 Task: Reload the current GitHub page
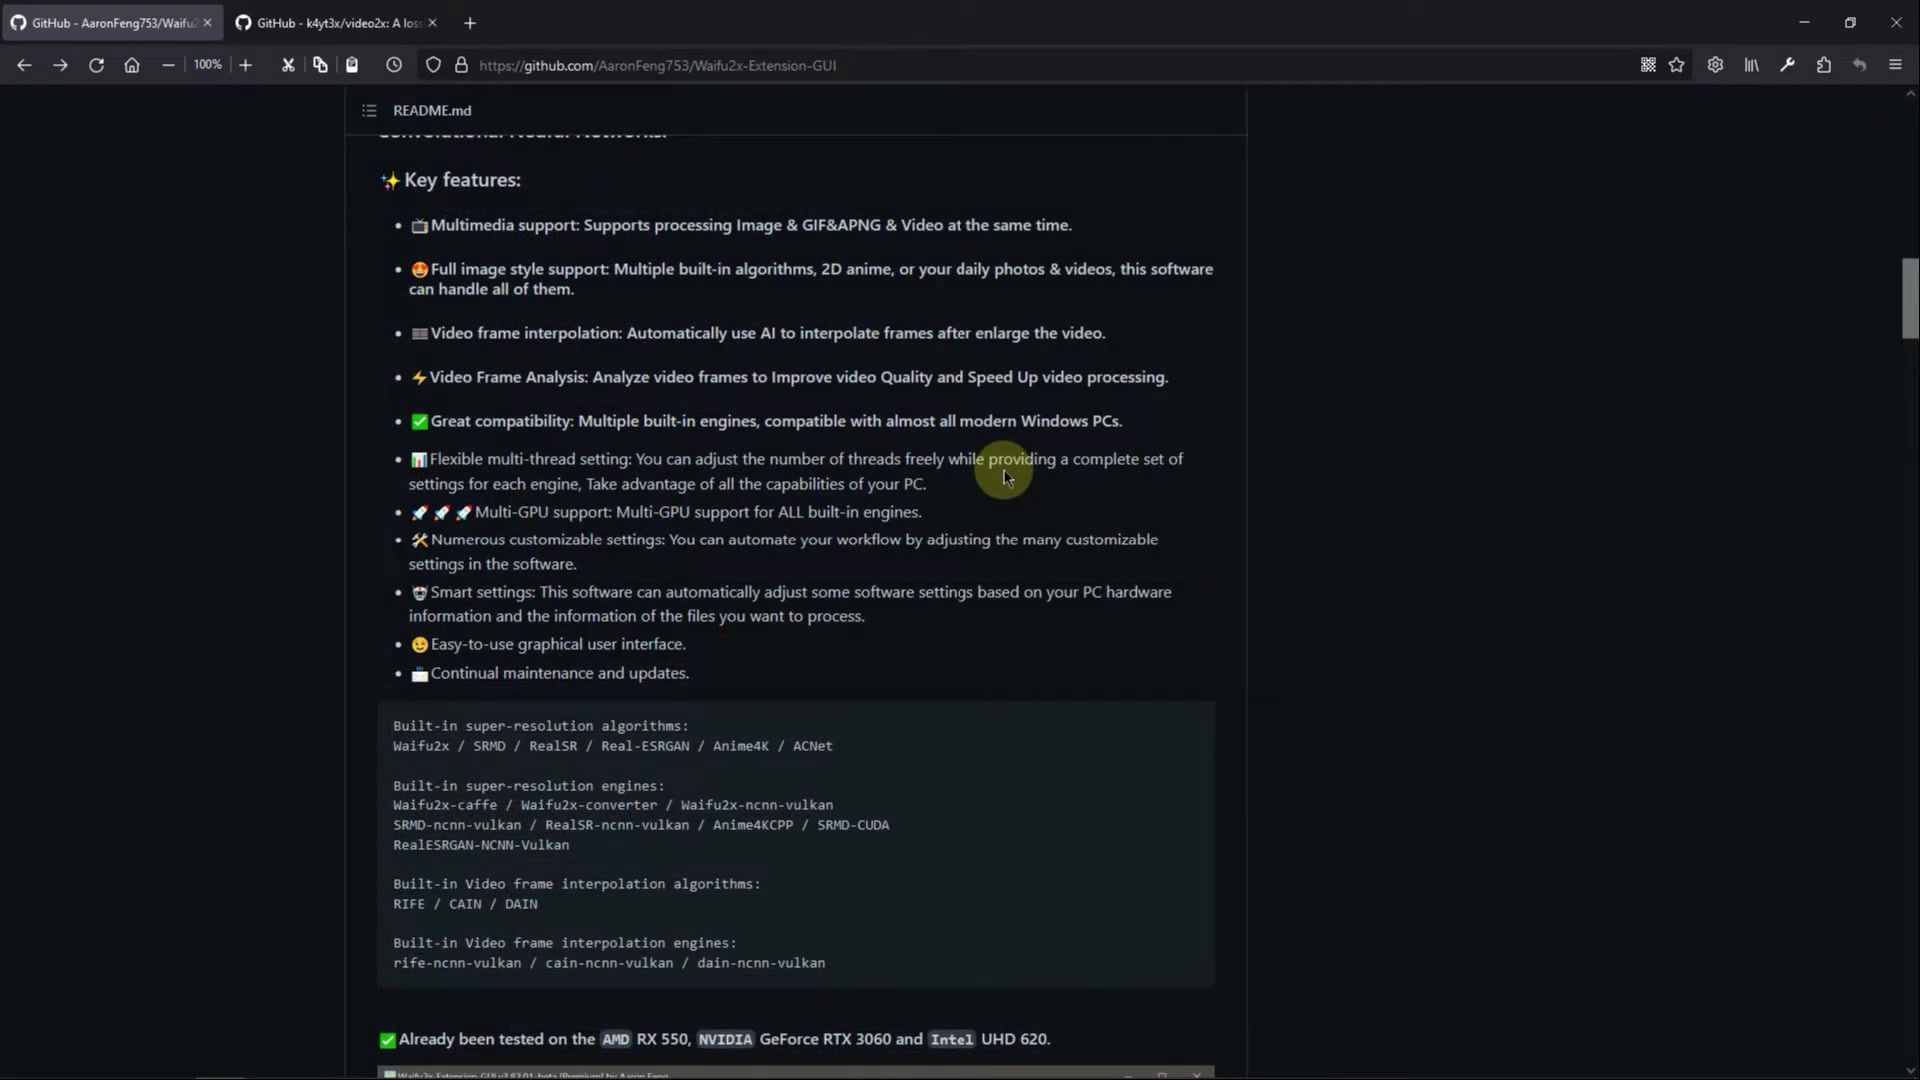click(96, 65)
